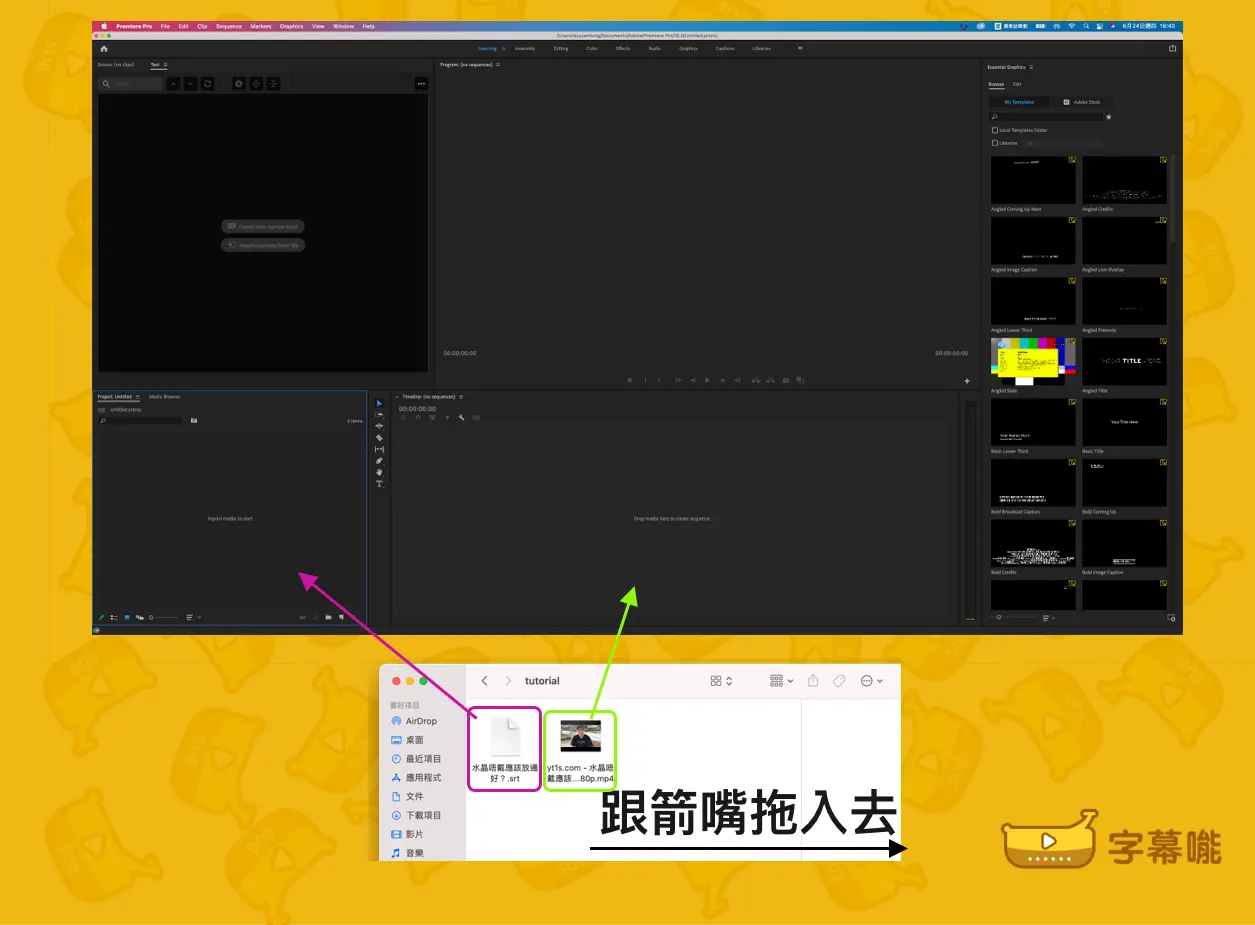Pick the Type tool
This screenshot has height=925, width=1255.
click(x=379, y=484)
